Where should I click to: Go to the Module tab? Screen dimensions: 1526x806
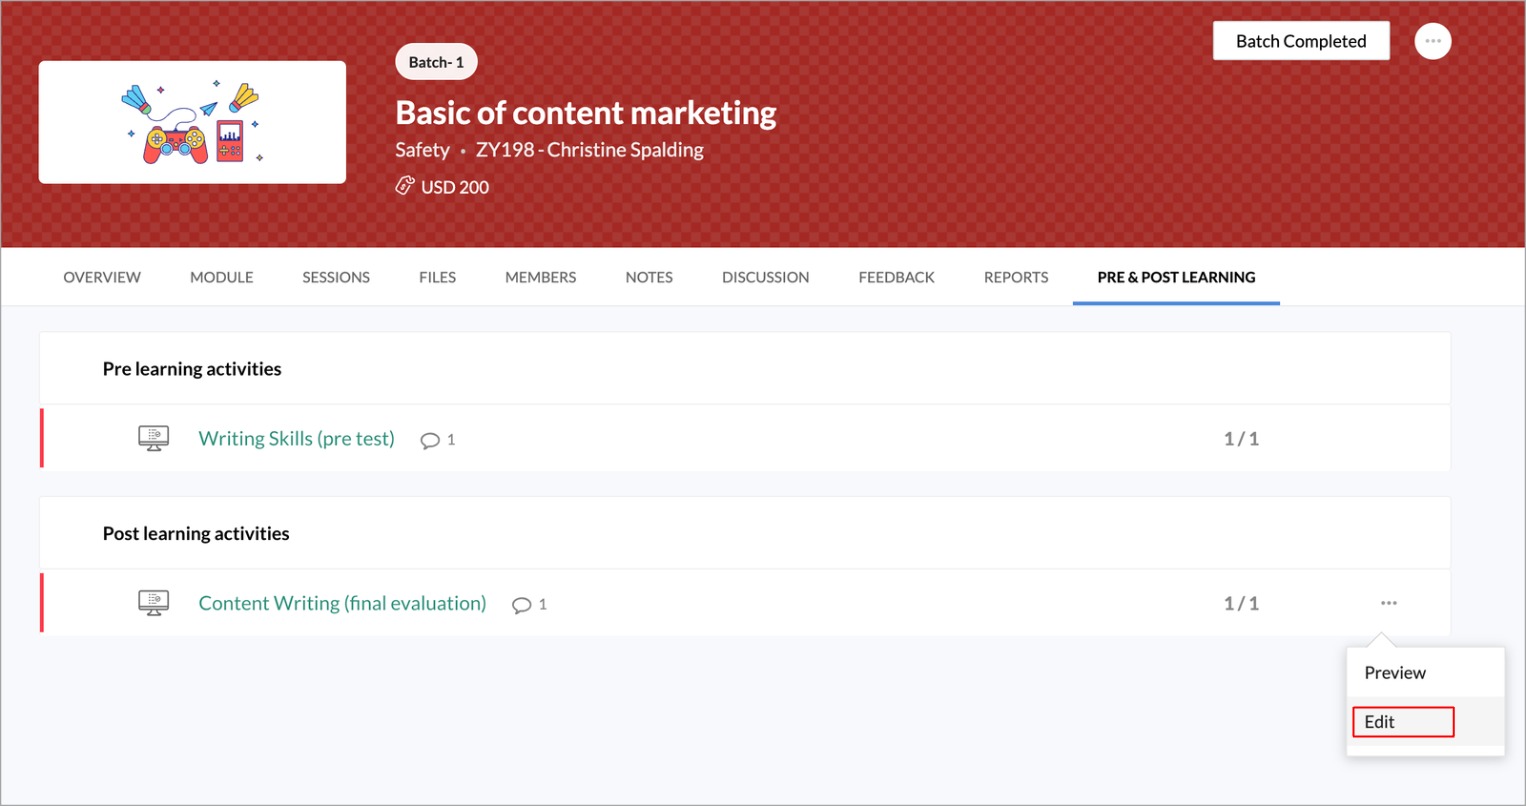click(221, 277)
